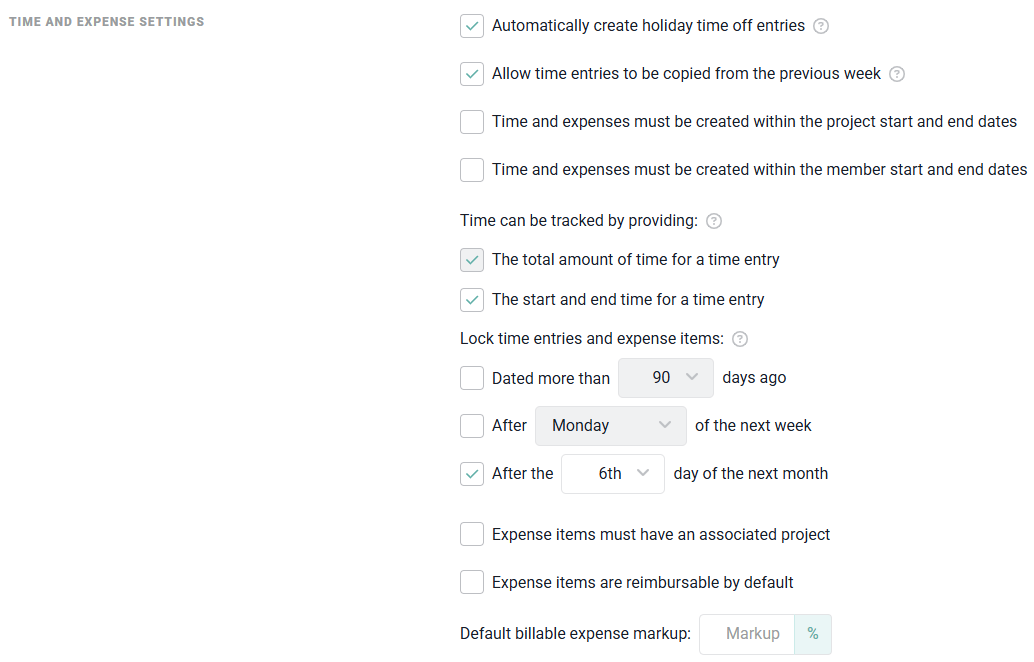Show help for 'Time can be tracked by providing'
This screenshot has height=662, width=1034.
click(x=714, y=221)
